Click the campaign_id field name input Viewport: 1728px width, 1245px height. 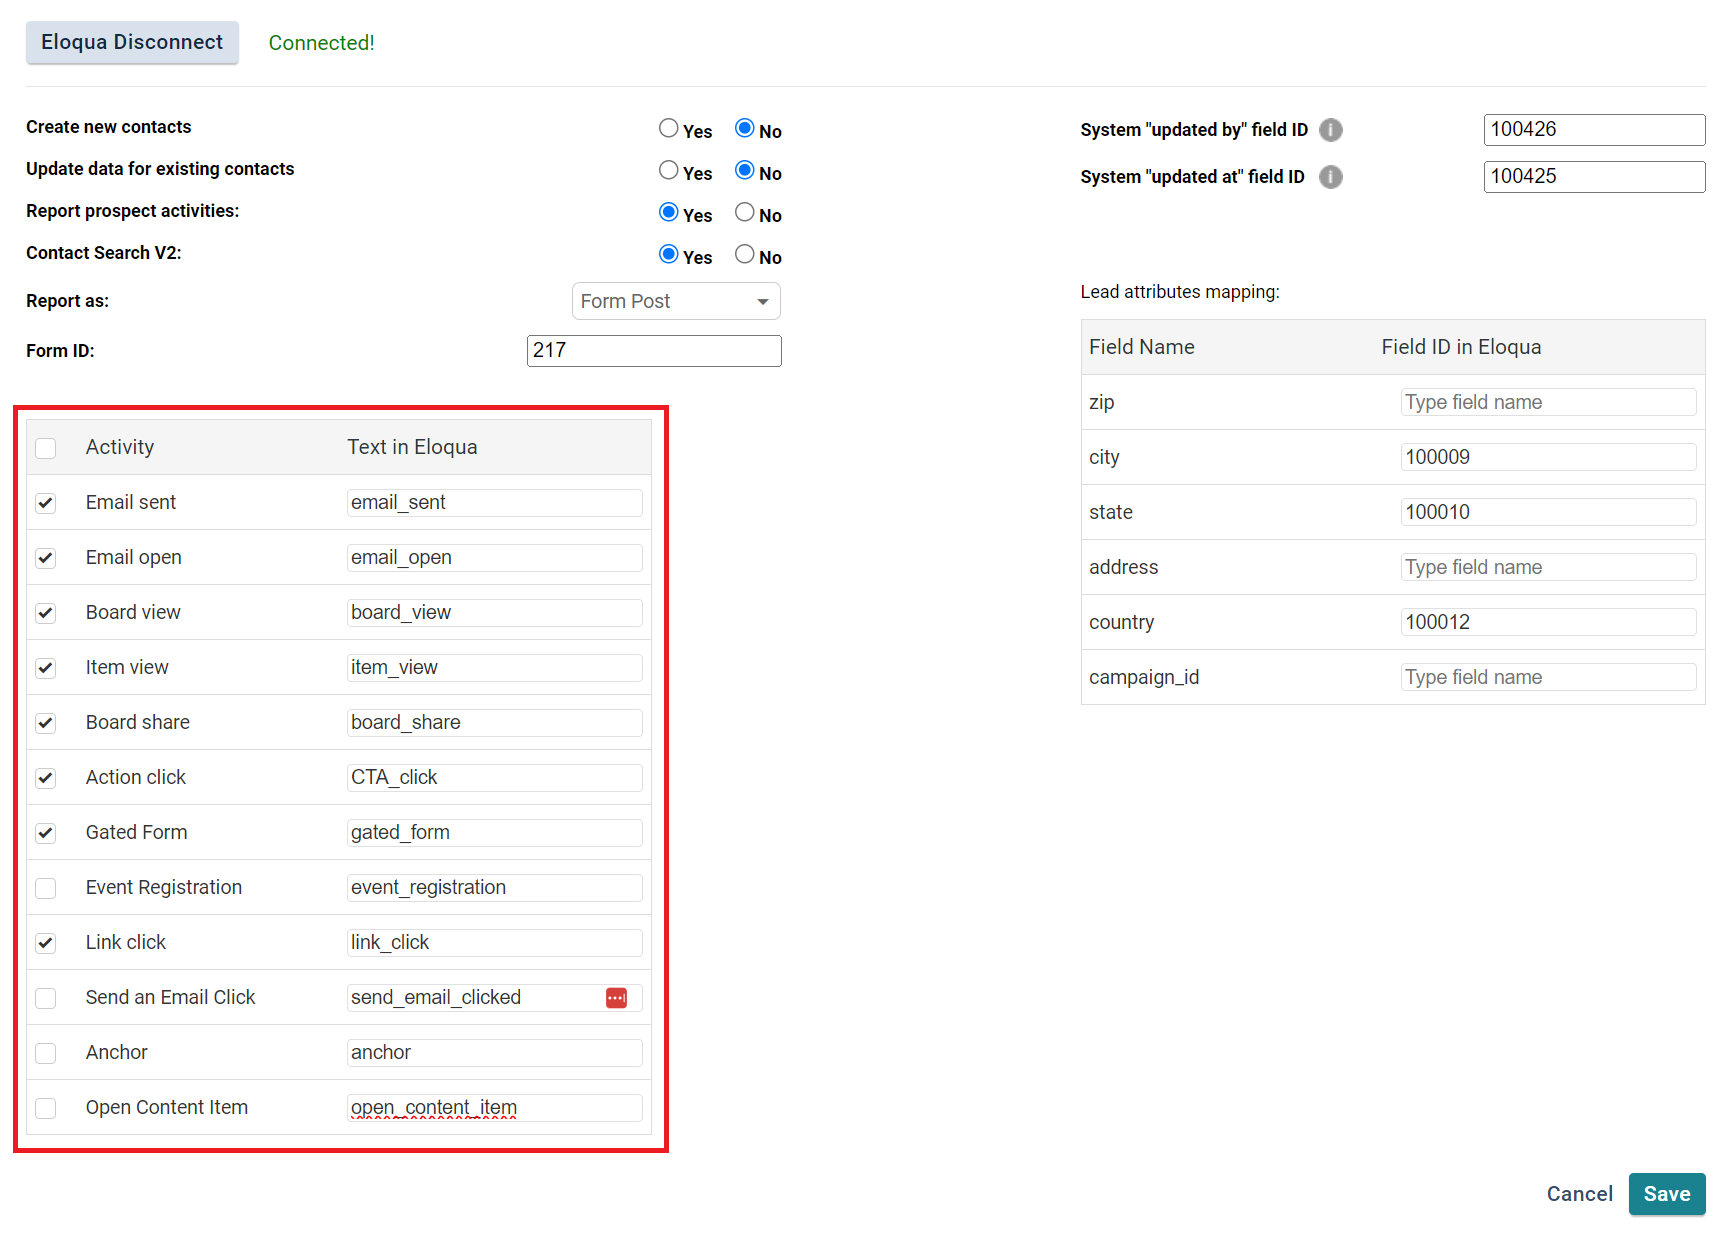pos(1548,677)
